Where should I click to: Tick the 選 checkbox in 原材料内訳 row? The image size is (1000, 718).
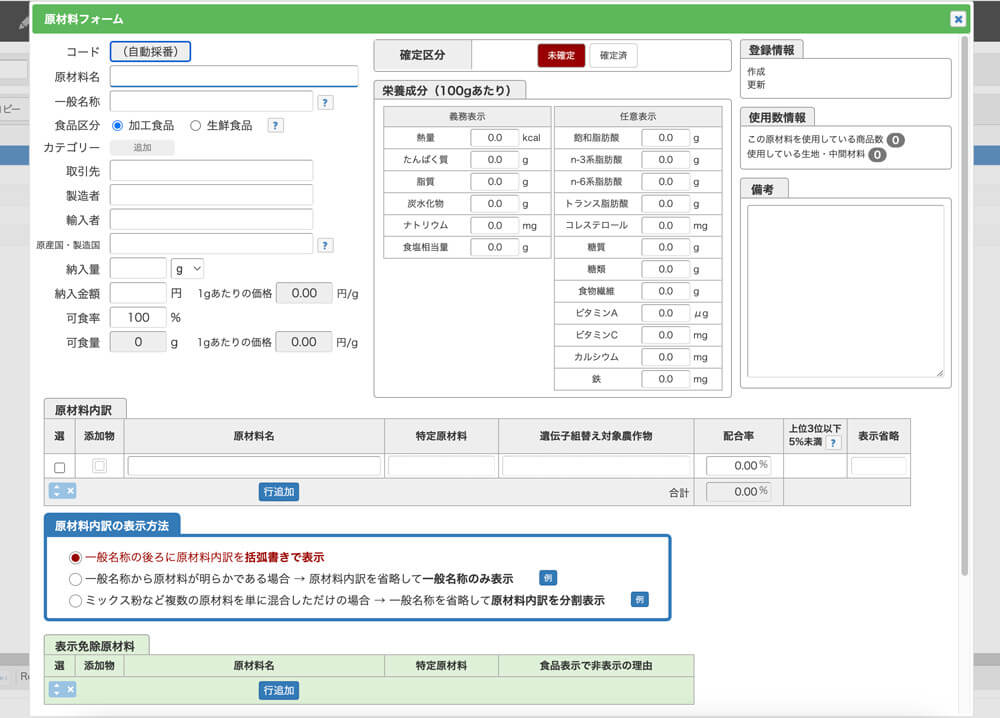tap(60, 467)
